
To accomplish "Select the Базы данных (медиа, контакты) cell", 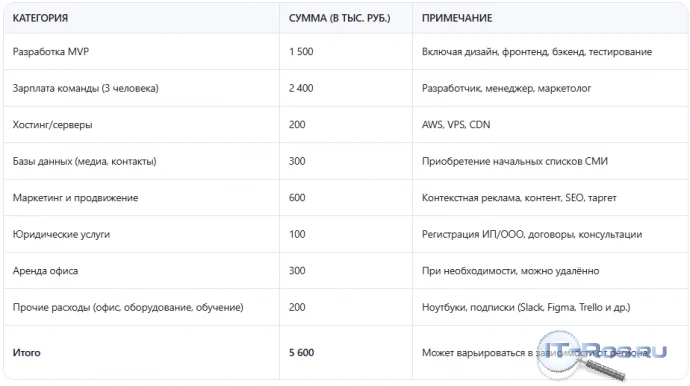I will 84,161.
